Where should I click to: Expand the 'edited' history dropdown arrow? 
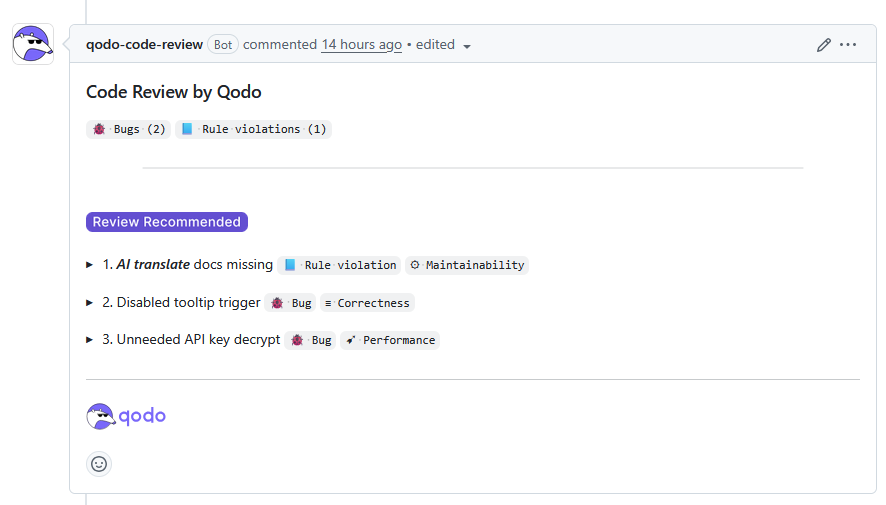tap(467, 46)
